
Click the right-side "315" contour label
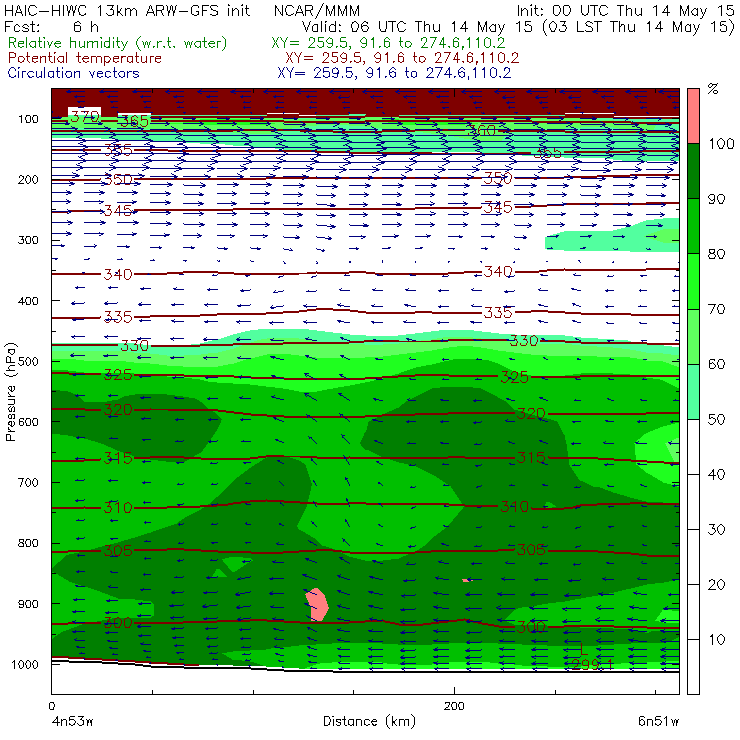[531, 457]
